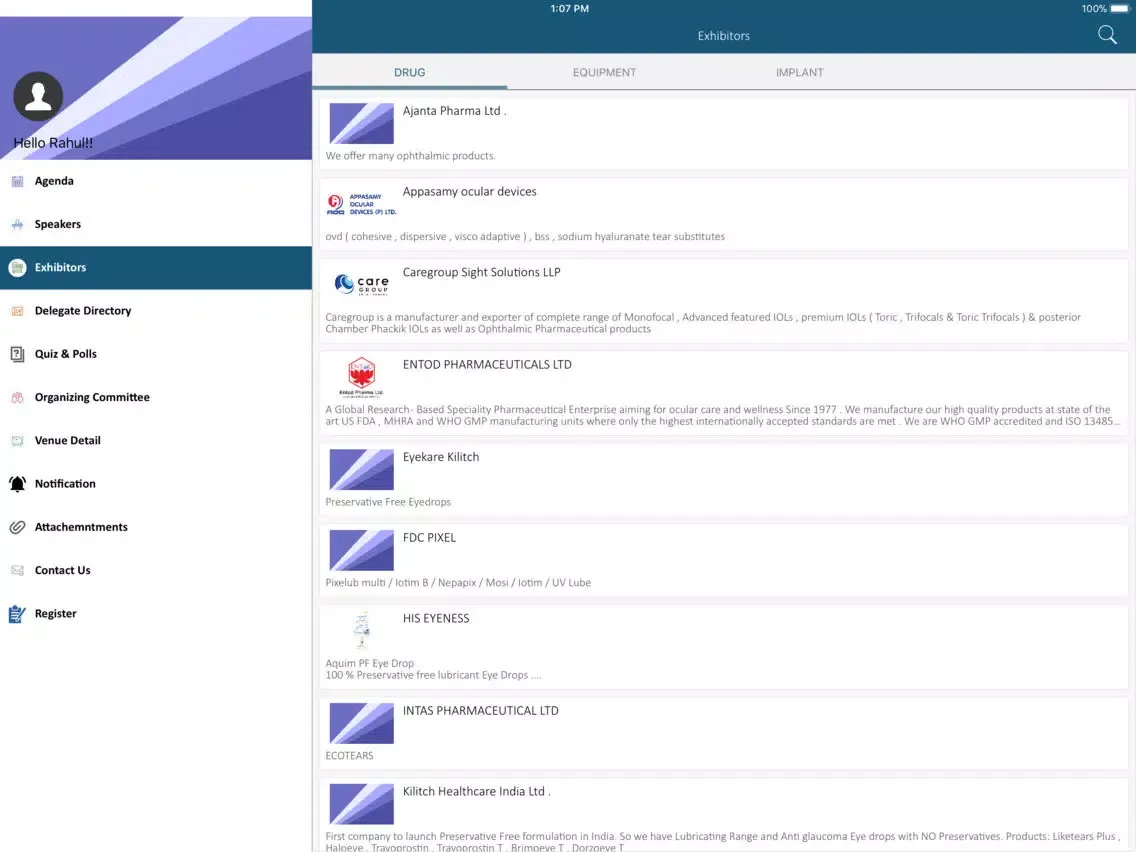This screenshot has width=1136, height=852.
Task: Open Register from sidebar
Action: pyautogui.click(x=156, y=614)
